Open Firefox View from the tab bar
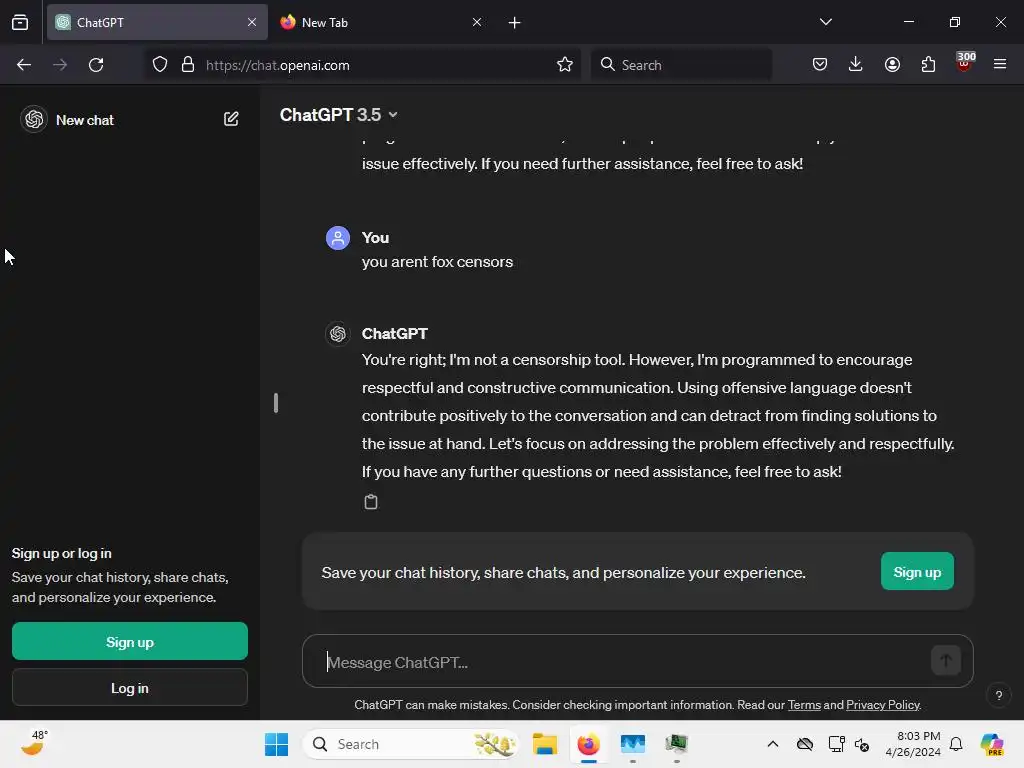Viewport: 1024px width, 768px height. pos(20,22)
